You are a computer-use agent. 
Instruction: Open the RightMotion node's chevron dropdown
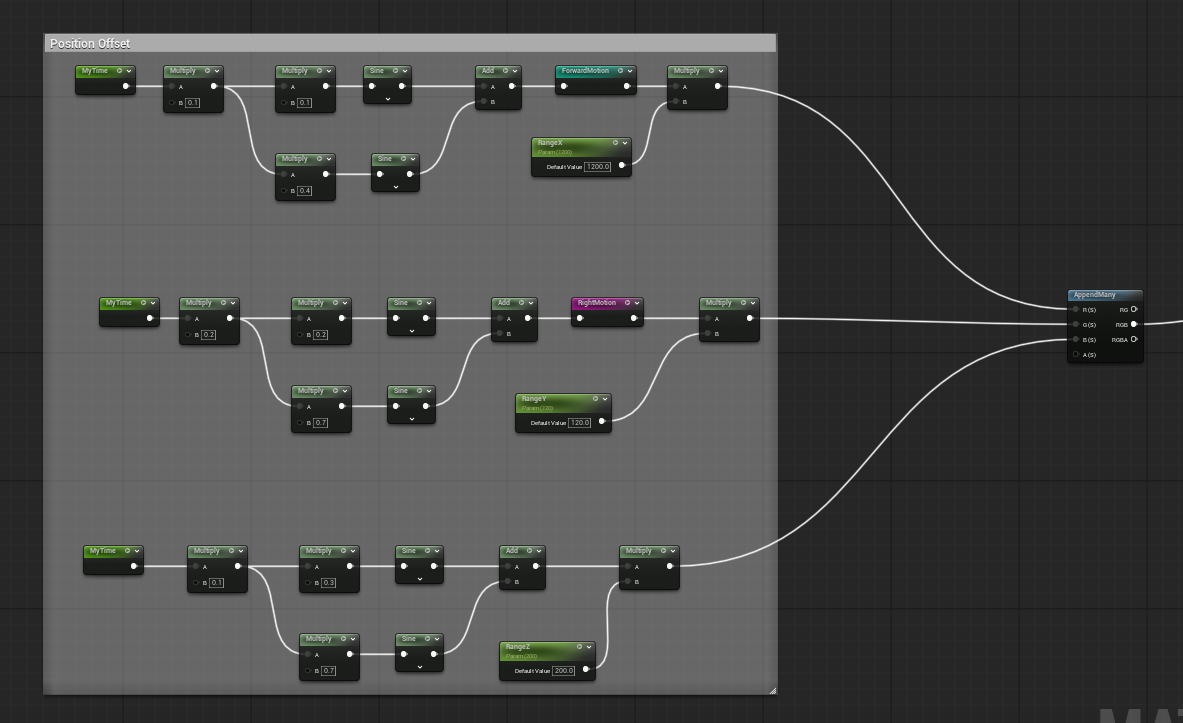pos(636,303)
